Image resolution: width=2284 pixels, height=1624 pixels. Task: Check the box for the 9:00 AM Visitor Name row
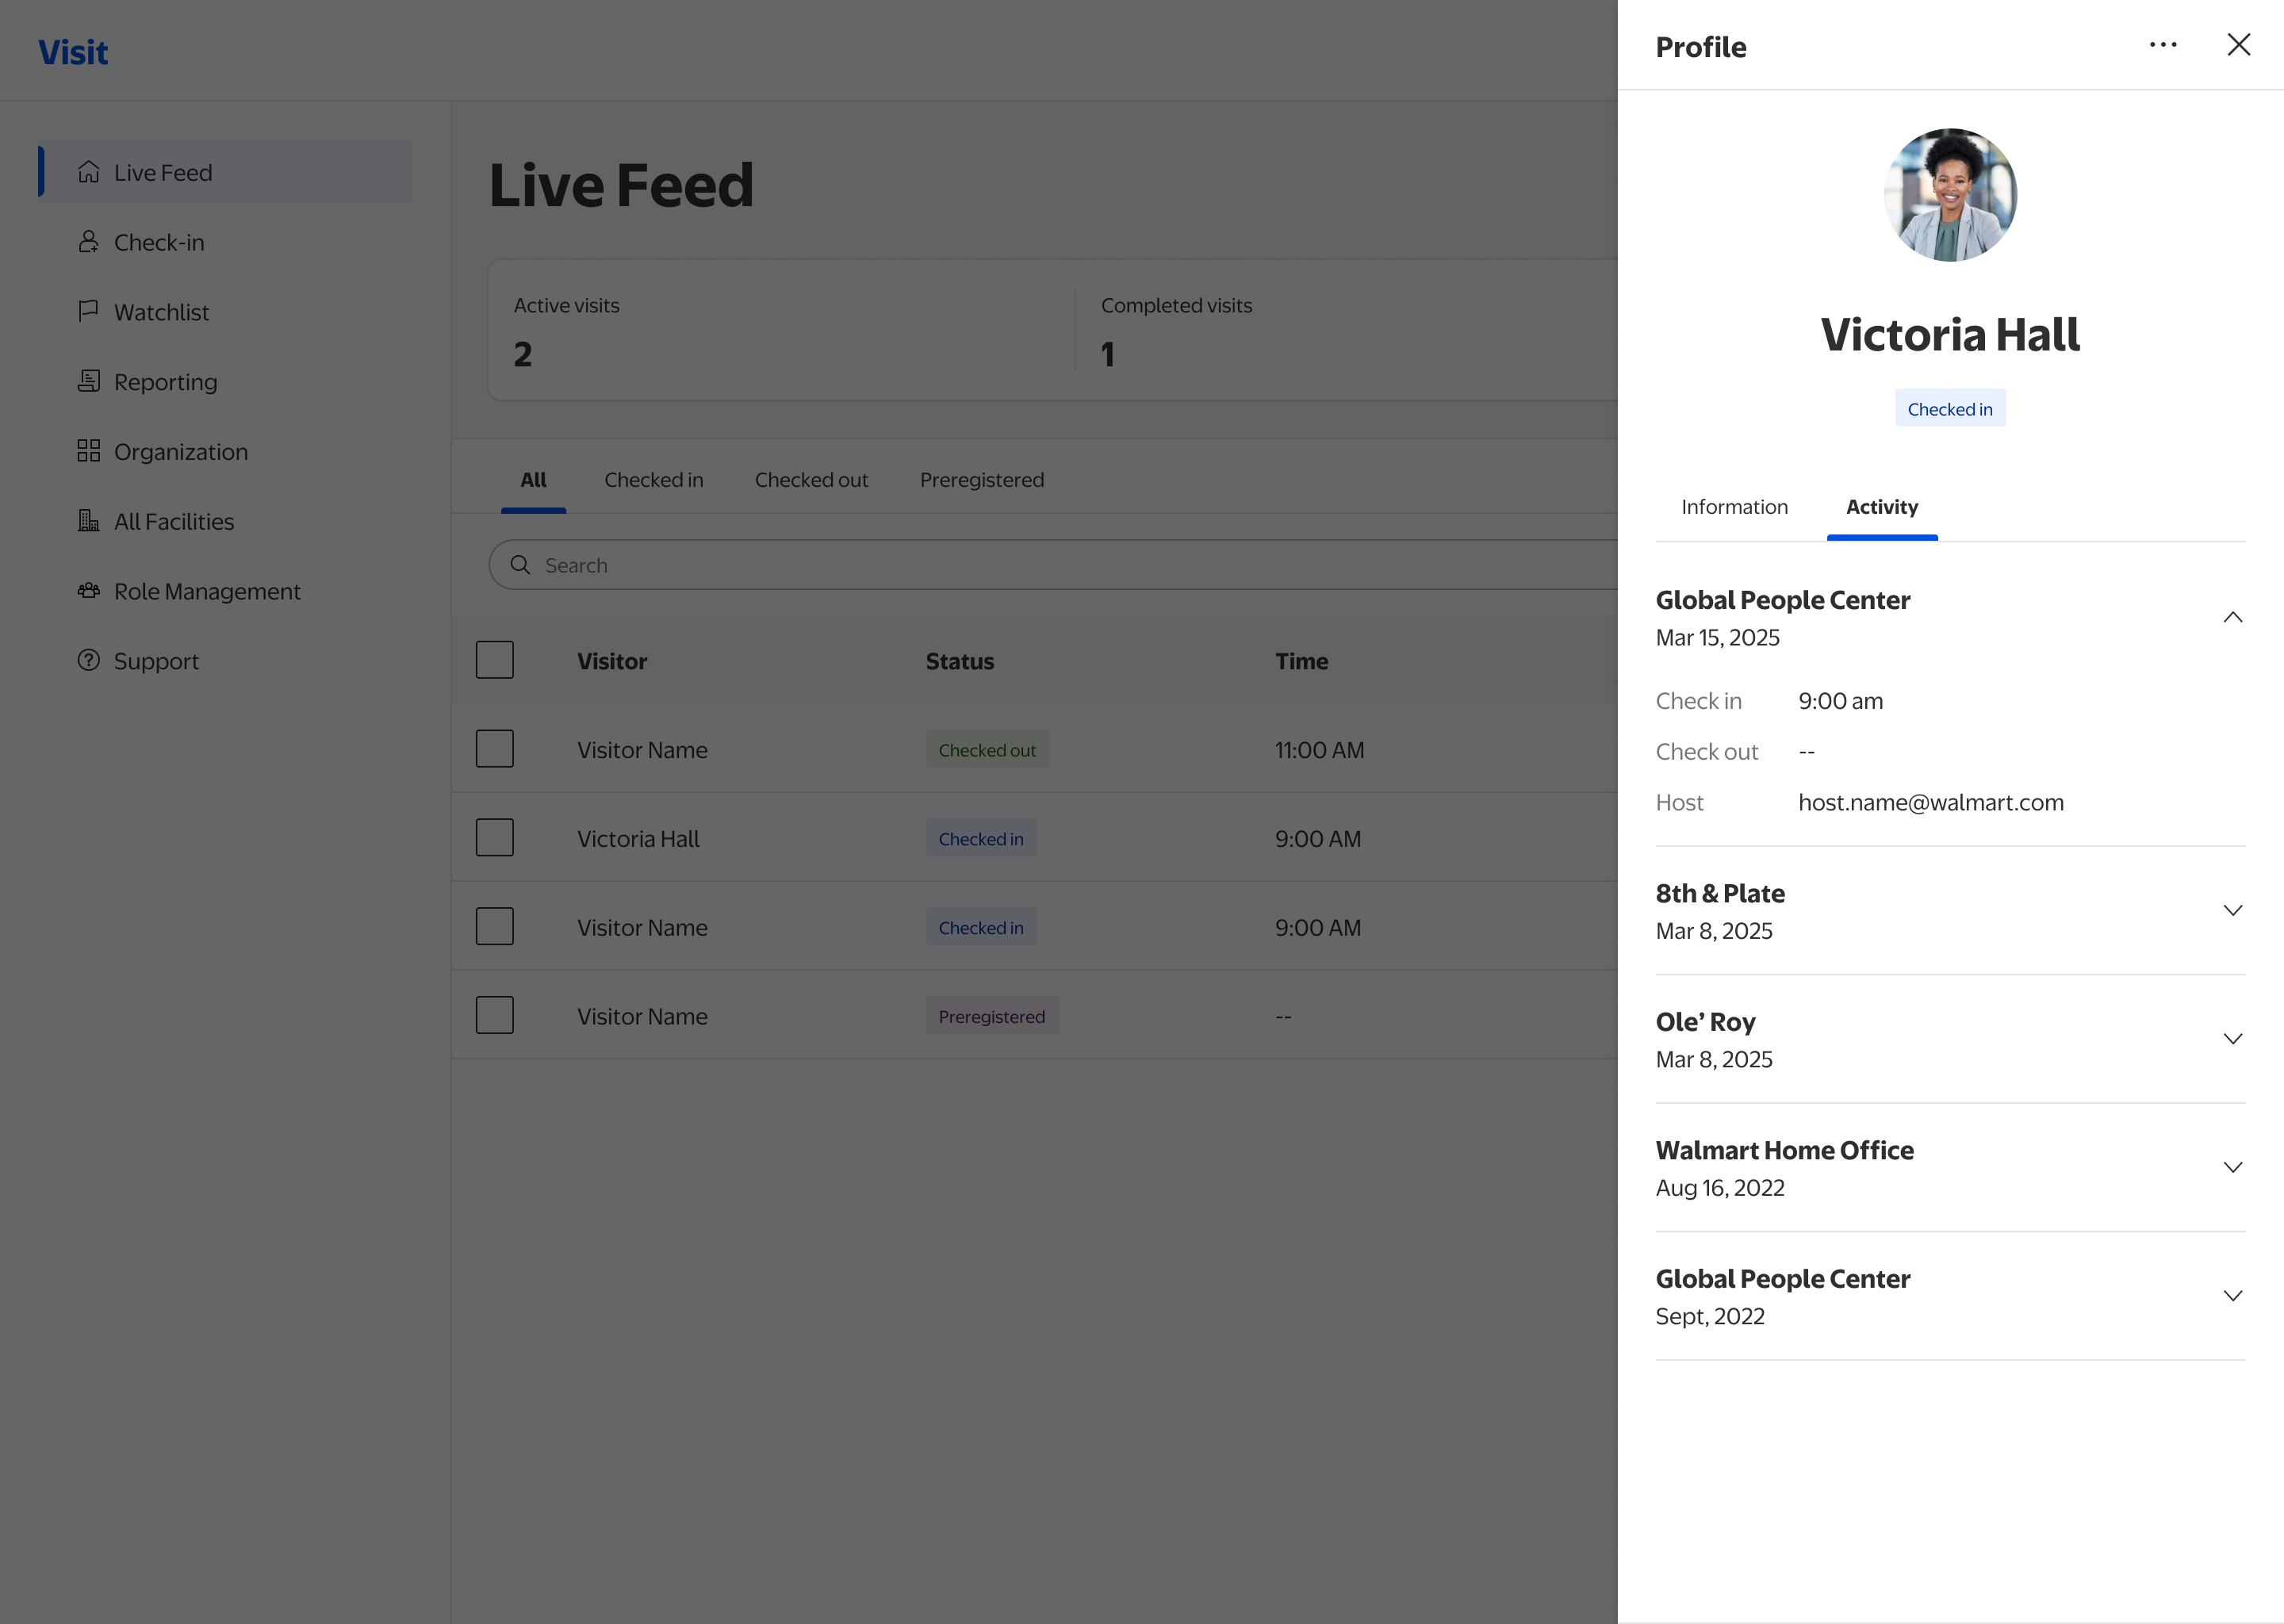click(495, 927)
